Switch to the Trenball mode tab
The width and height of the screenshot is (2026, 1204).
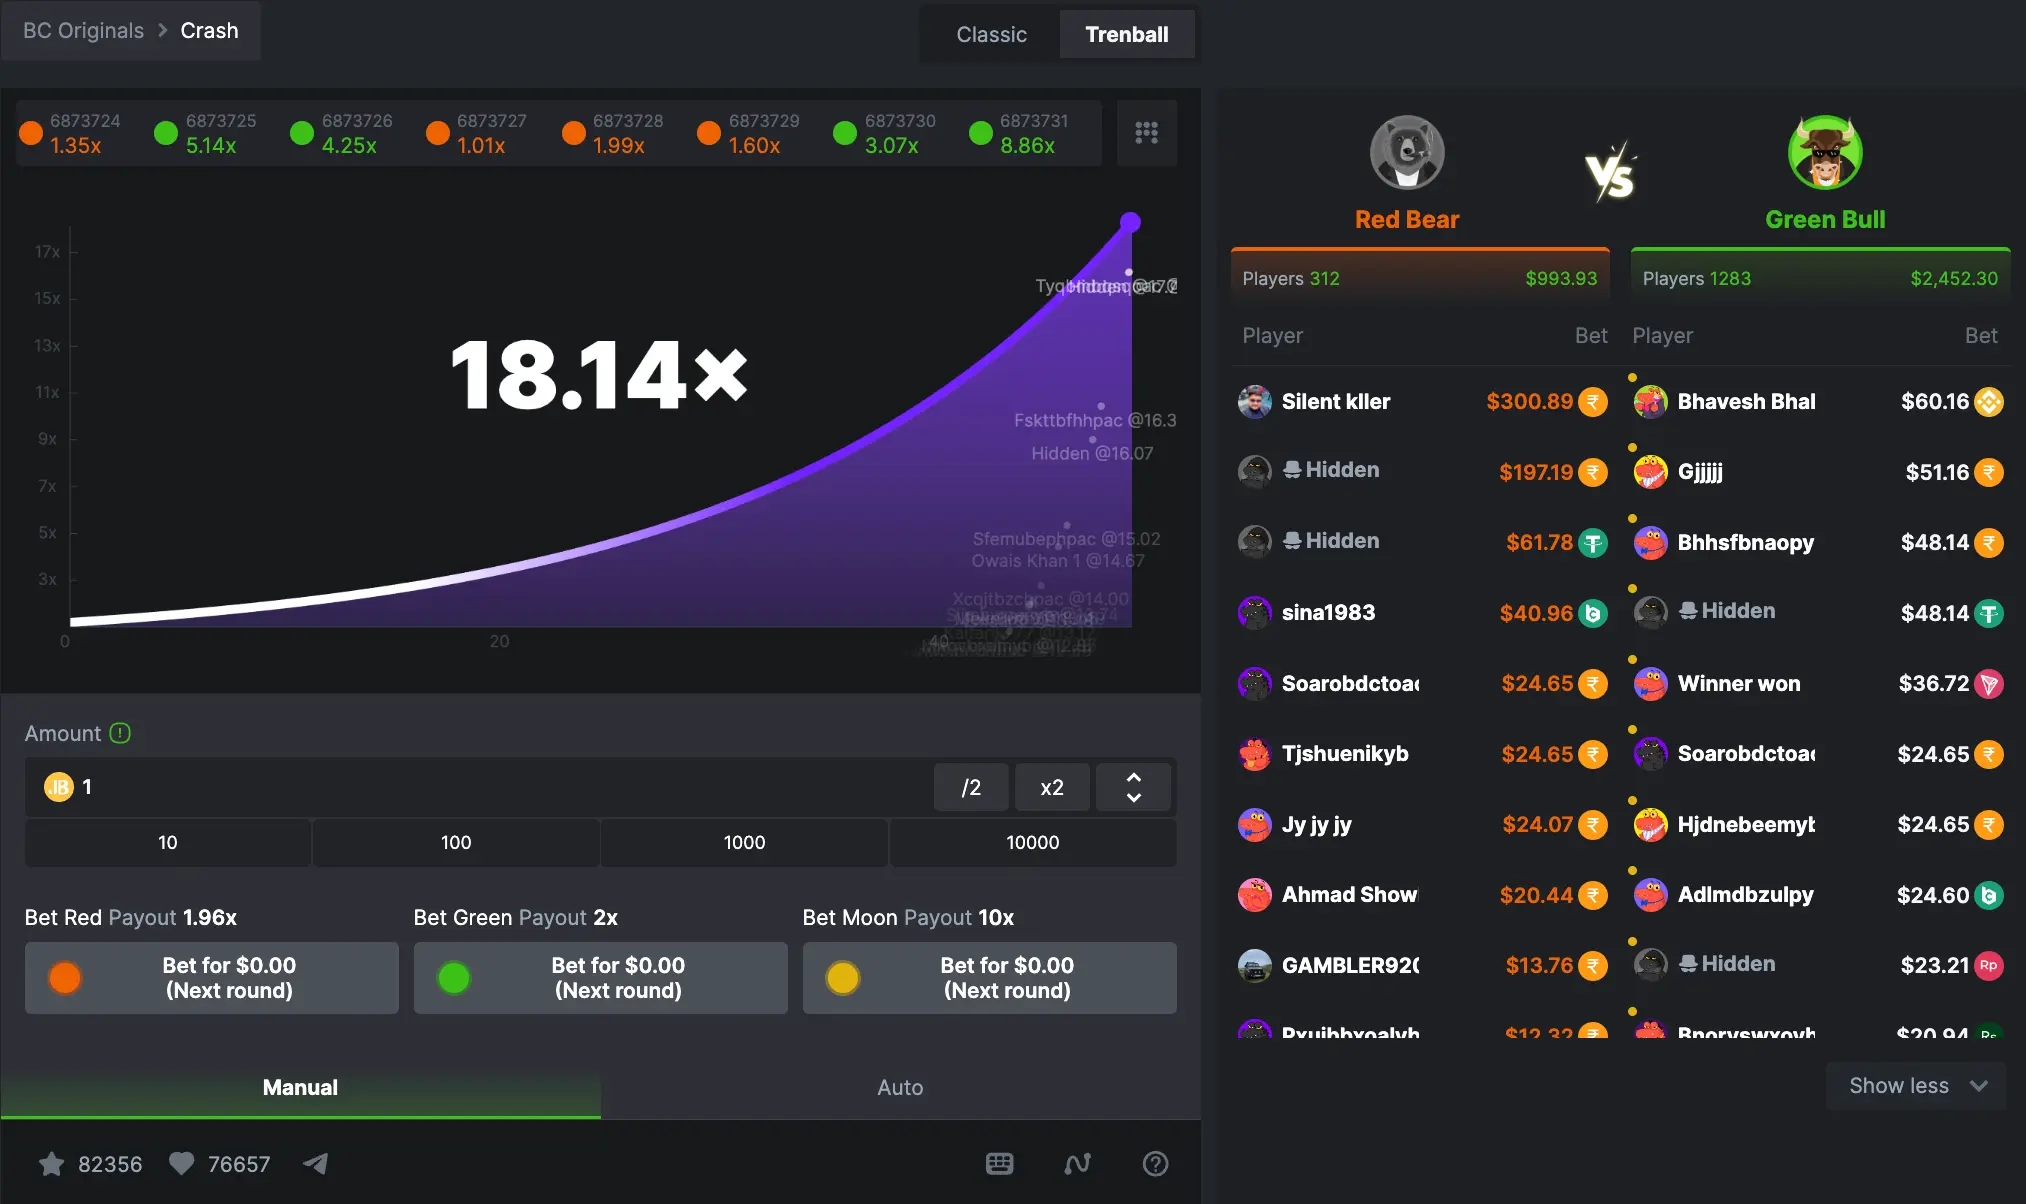1127,35
